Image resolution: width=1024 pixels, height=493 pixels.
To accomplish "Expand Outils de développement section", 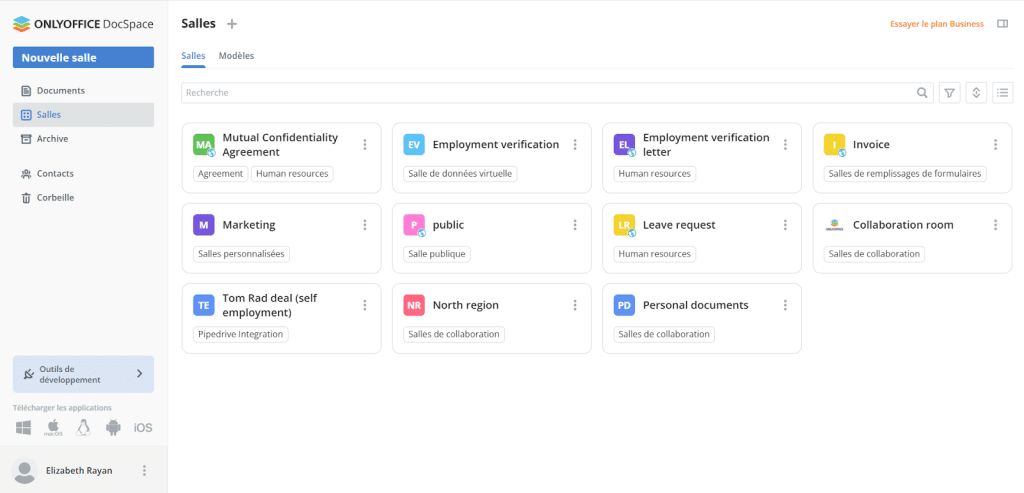I will tap(139, 374).
